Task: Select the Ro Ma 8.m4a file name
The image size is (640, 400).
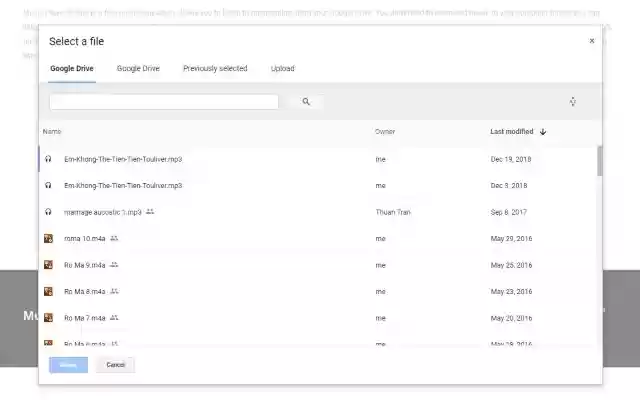Action: click(84, 292)
